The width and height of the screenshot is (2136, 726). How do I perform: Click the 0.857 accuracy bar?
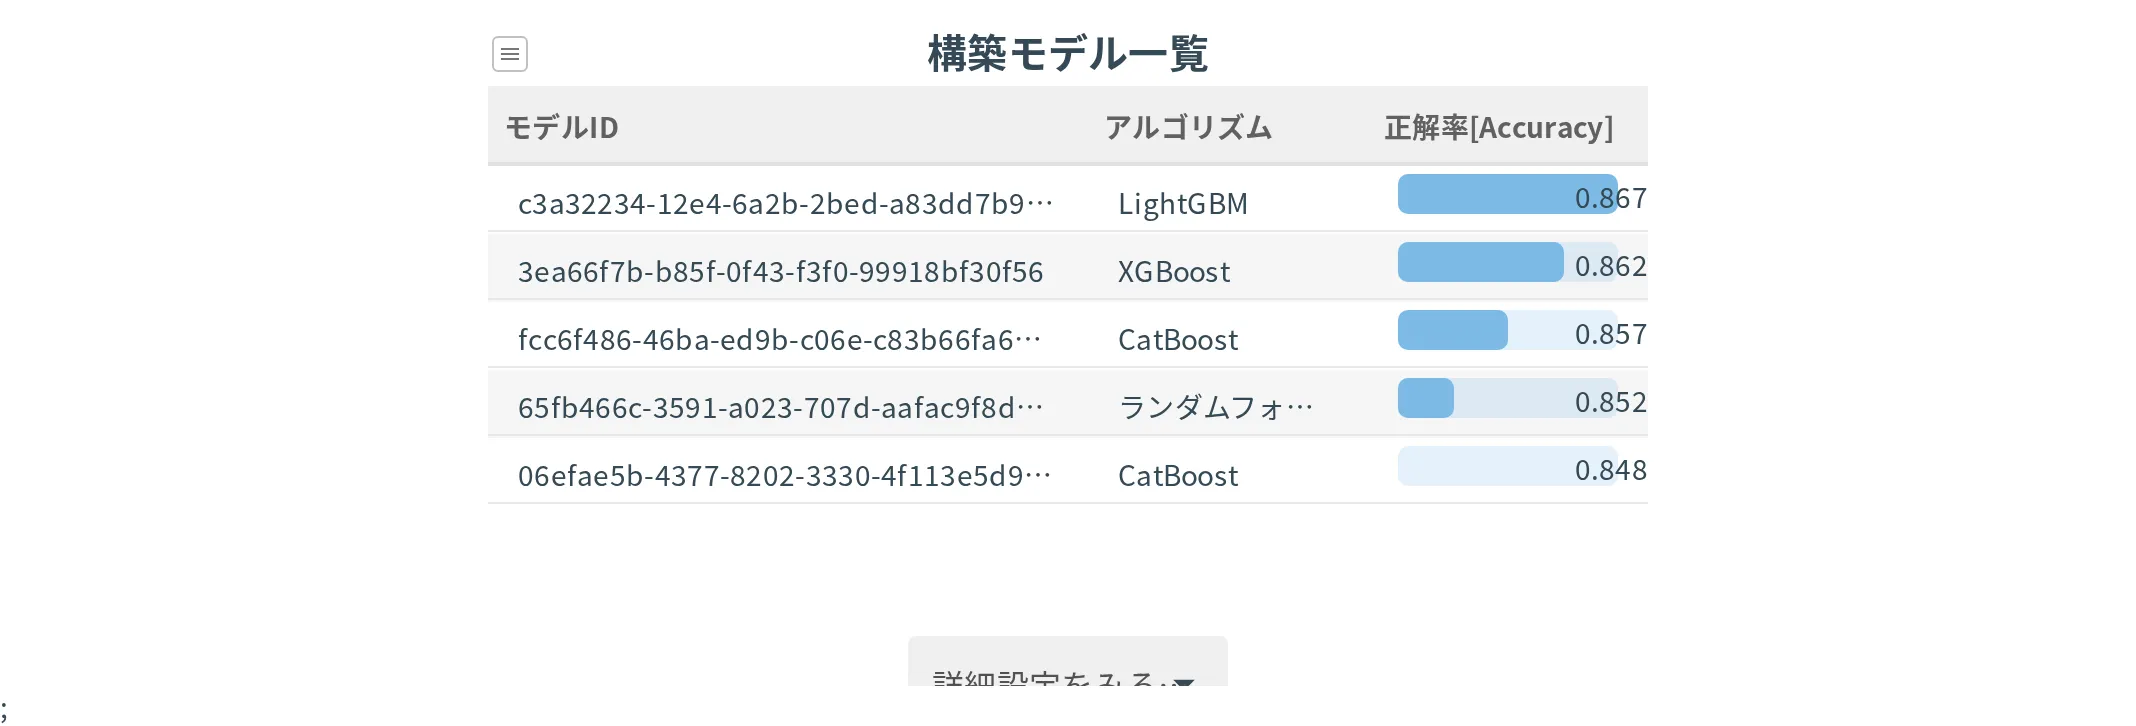(x=1508, y=330)
